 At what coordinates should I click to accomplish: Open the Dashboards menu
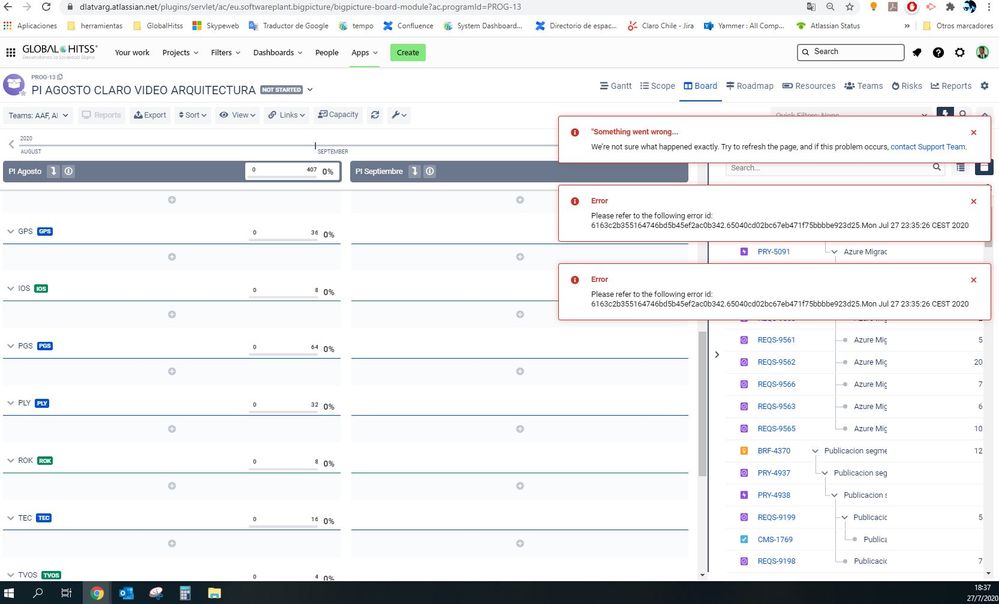point(278,52)
